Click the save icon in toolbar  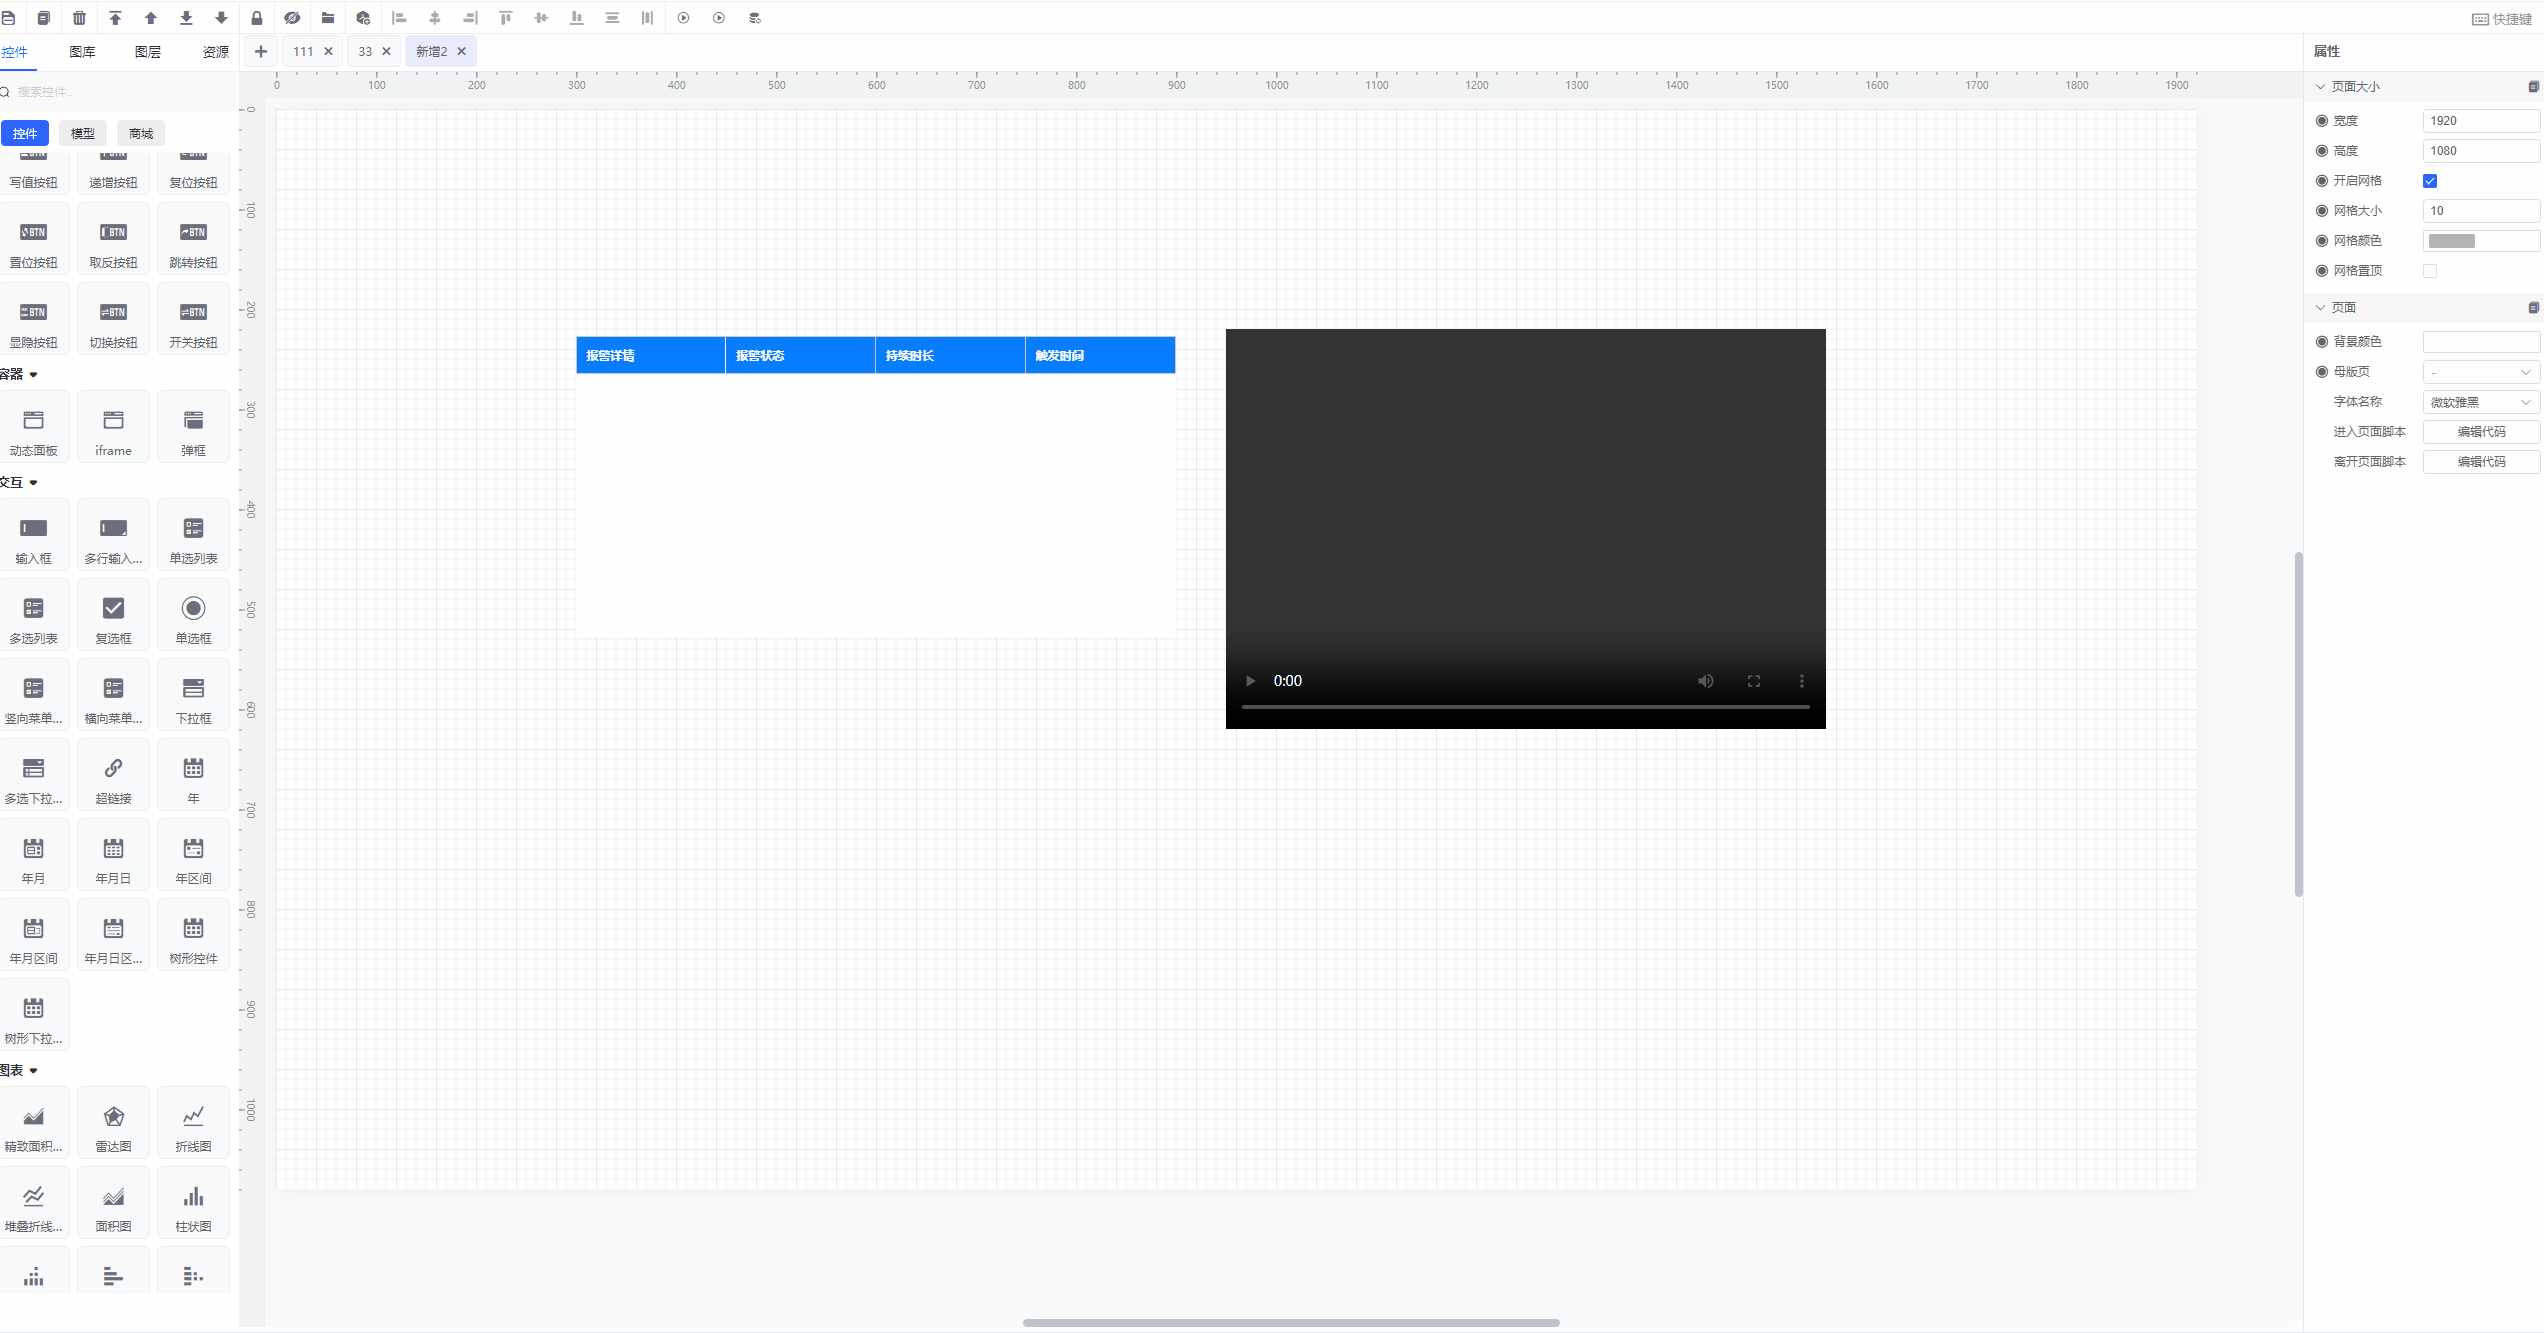[8, 18]
